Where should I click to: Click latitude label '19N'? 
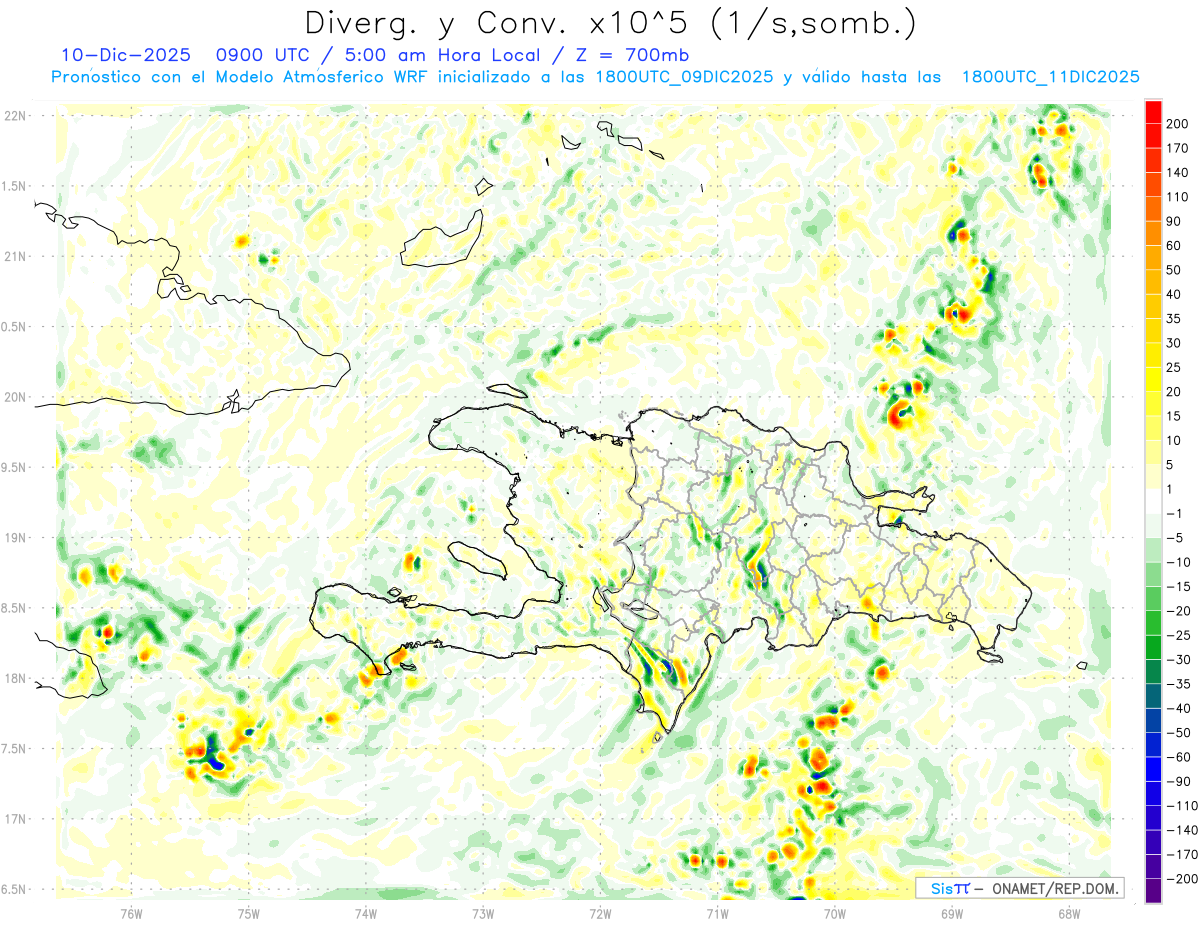point(15,538)
